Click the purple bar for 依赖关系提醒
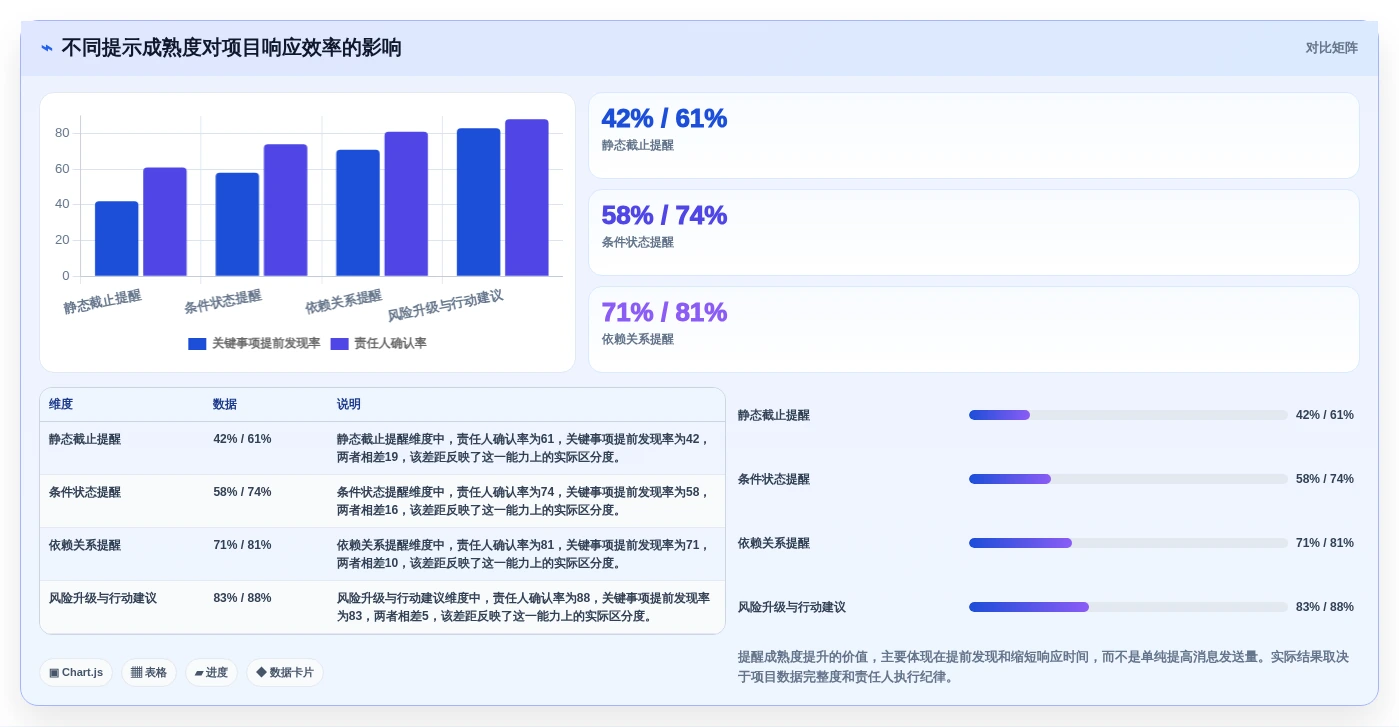1399x727 pixels. pos(406,204)
